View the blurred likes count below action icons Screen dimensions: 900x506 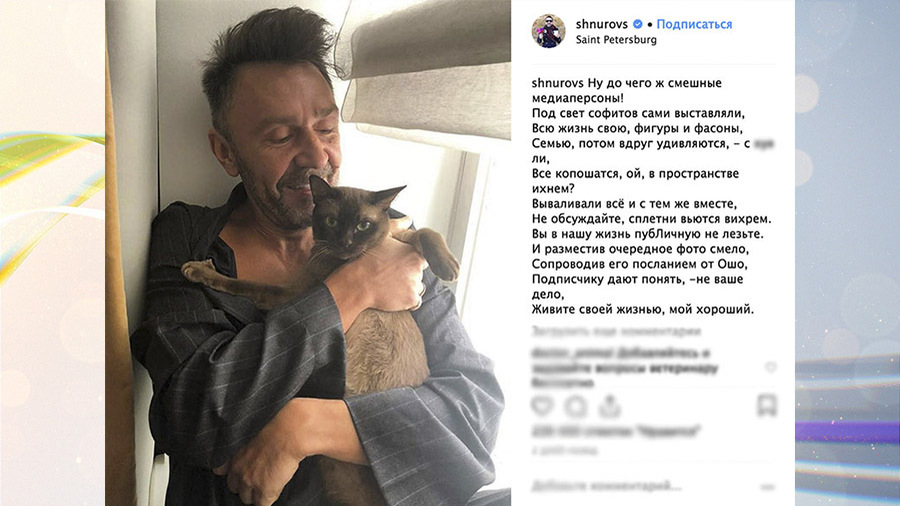pyautogui.click(x=616, y=431)
